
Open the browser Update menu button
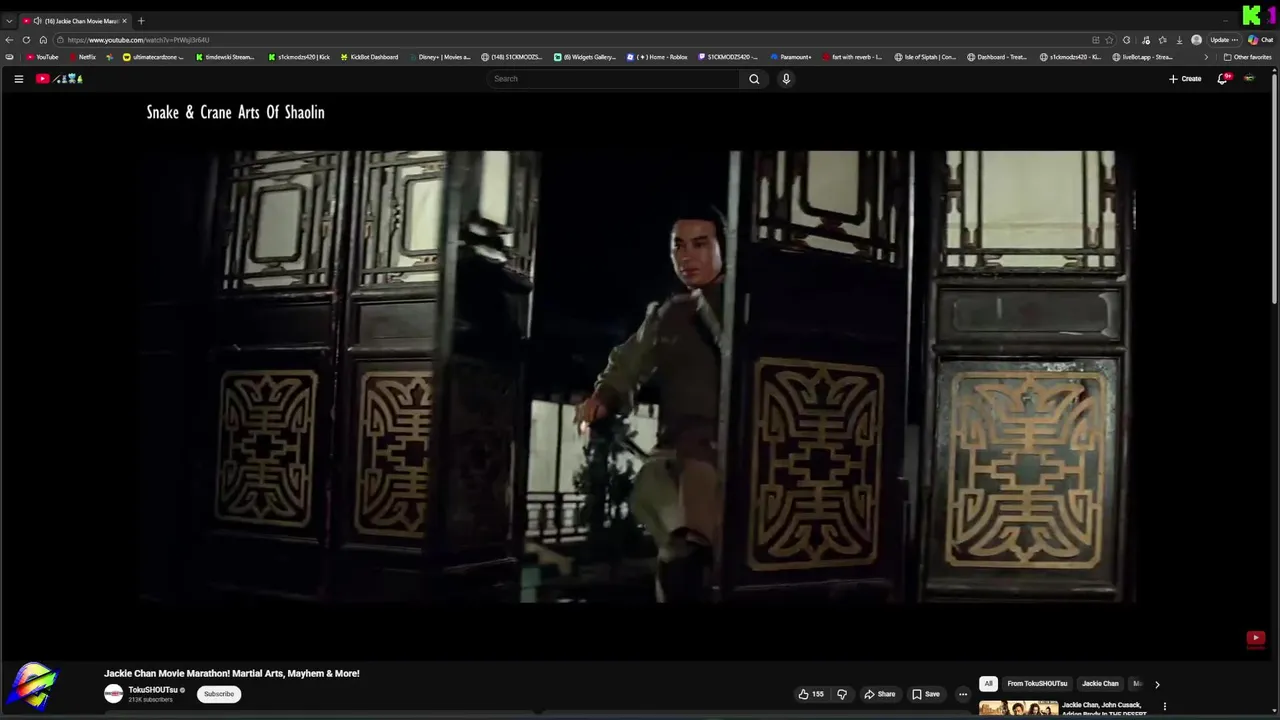[1224, 40]
